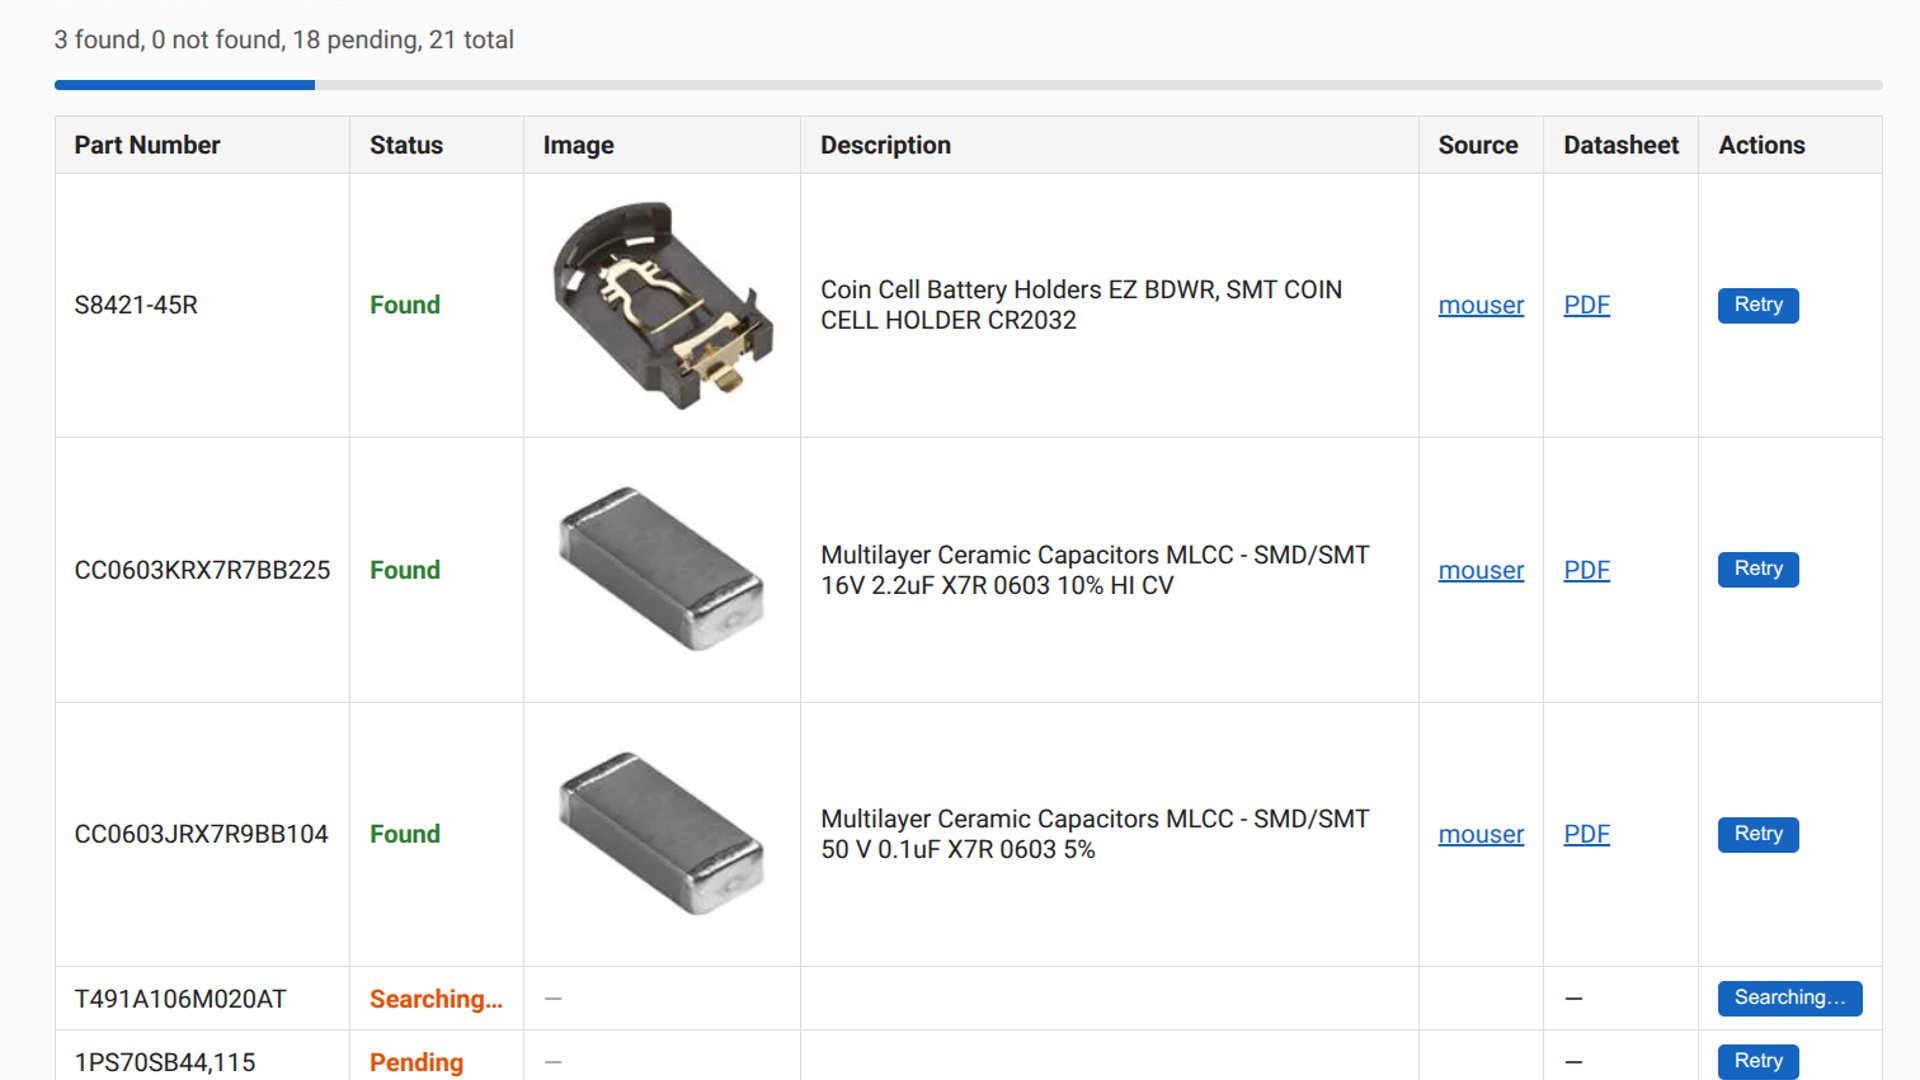The width and height of the screenshot is (1920, 1080).
Task: Click the search progress bar
Action: [x=968, y=85]
